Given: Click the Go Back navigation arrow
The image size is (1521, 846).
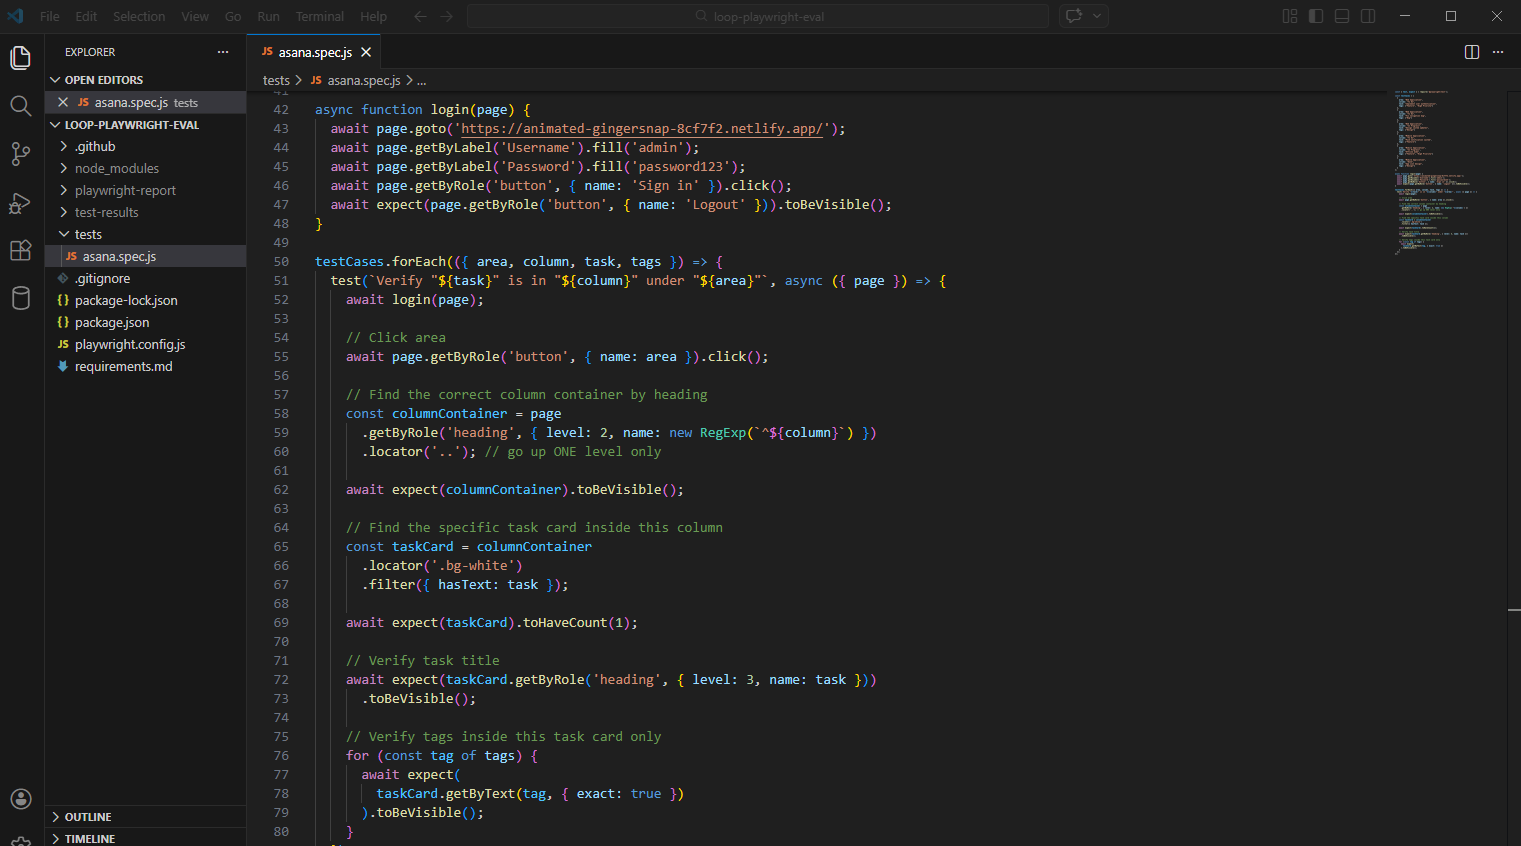Looking at the screenshot, I should (x=419, y=16).
